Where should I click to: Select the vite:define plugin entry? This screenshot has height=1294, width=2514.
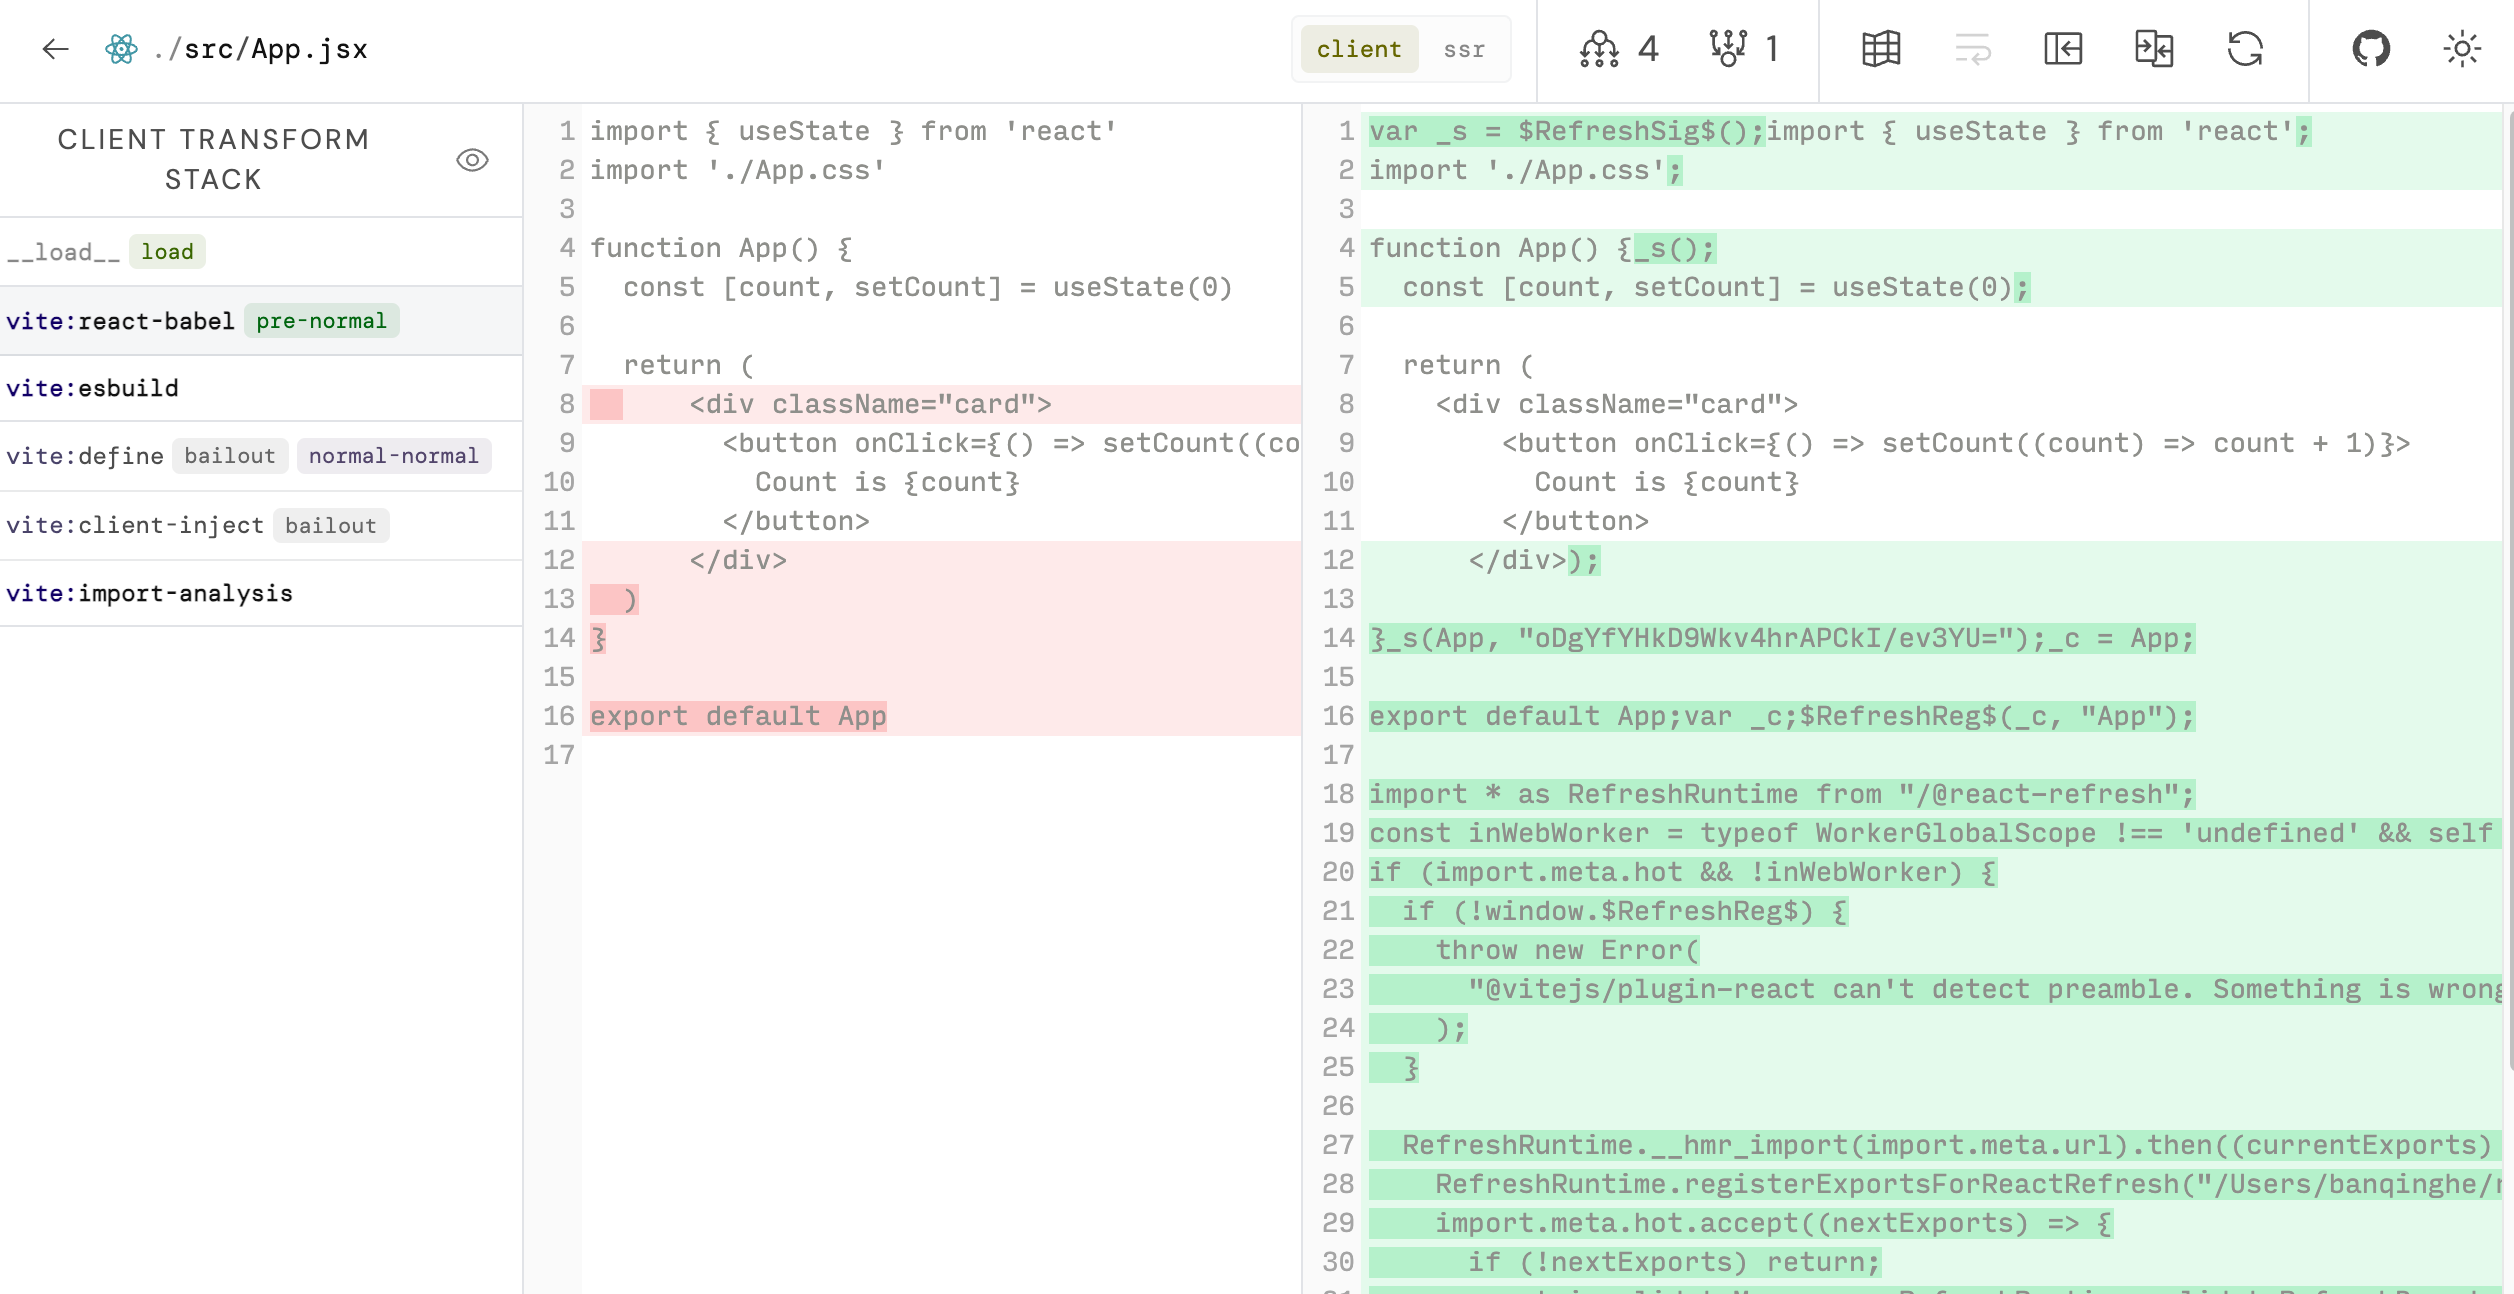85,456
